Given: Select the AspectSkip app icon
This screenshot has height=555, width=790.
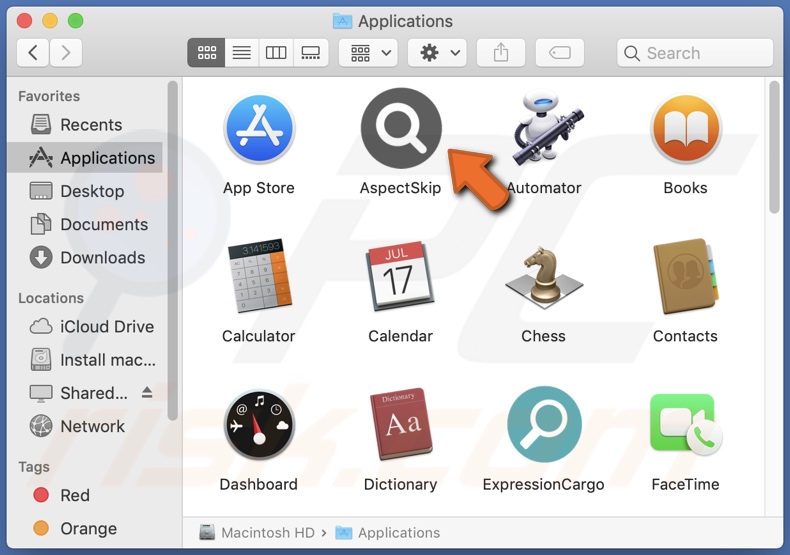Looking at the screenshot, I should (401, 128).
